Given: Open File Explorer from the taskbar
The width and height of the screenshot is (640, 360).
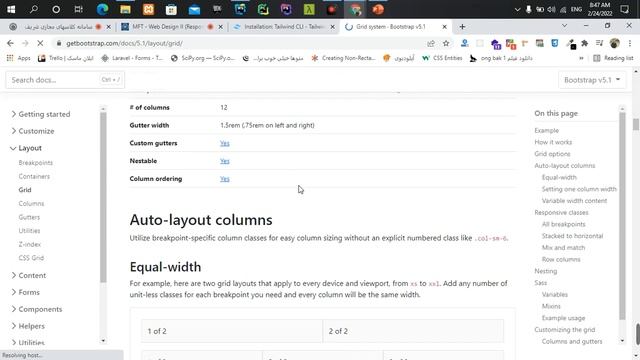Looking at the screenshot, I should point(125,9).
